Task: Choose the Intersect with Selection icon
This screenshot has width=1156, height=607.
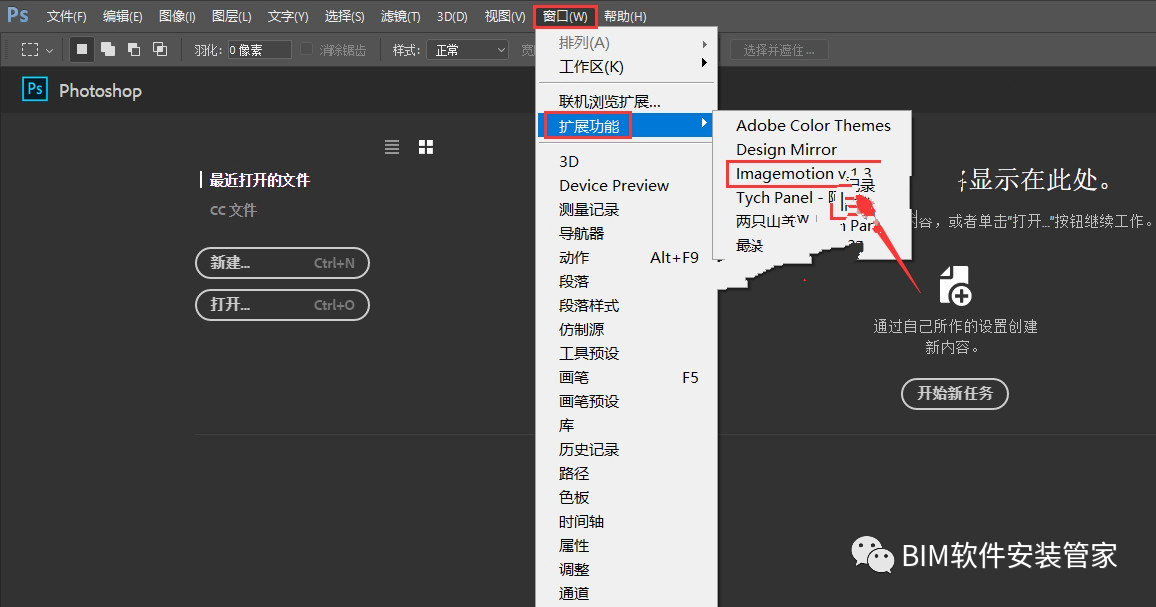Action: point(159,49)
